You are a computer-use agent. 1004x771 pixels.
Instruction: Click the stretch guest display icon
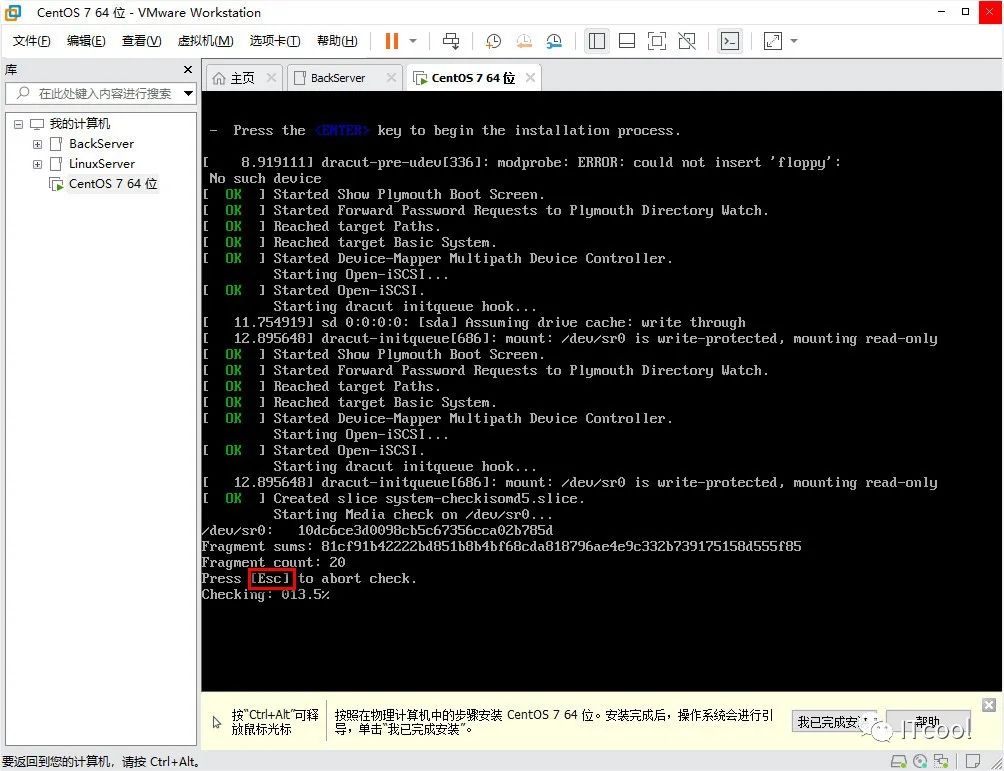773,41
